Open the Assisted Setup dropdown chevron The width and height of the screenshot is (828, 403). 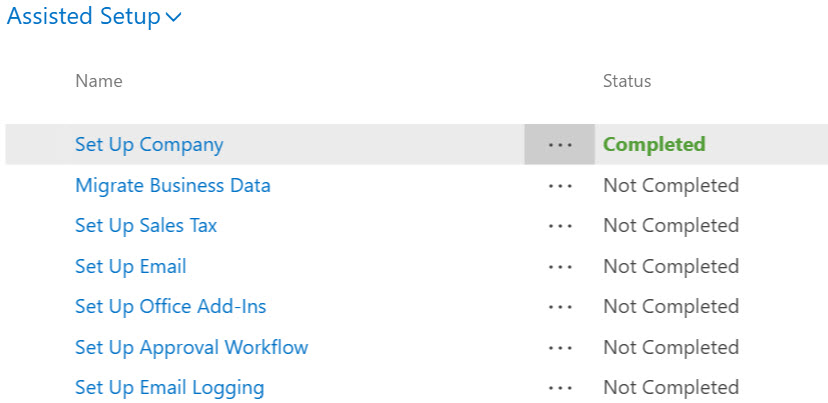pos(174,18)
